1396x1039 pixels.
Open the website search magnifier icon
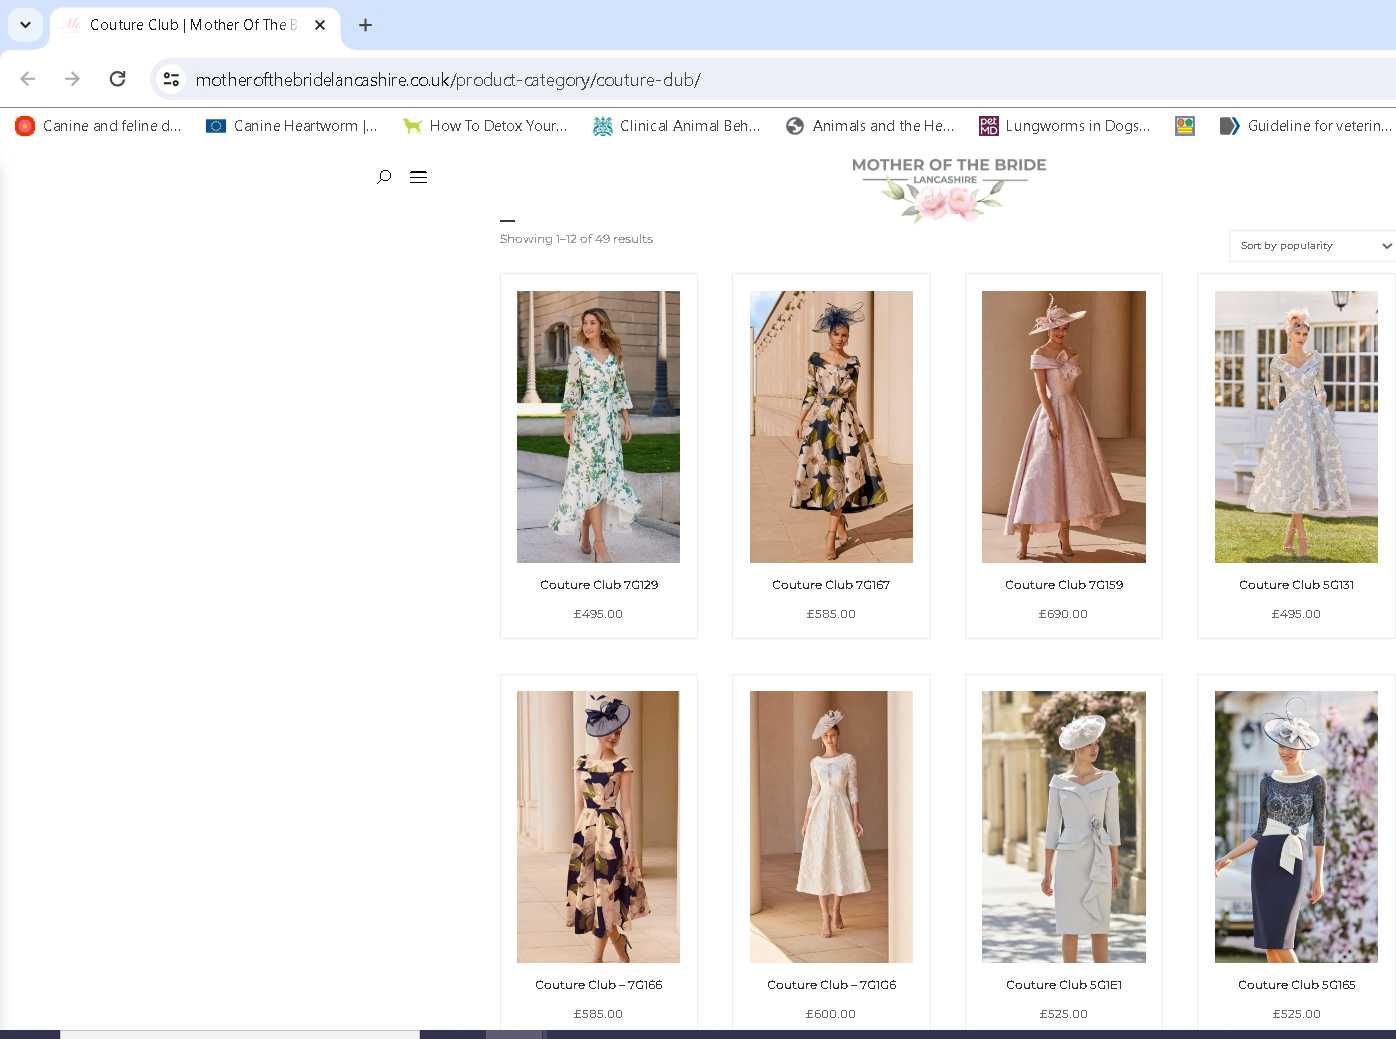point(384,177)
